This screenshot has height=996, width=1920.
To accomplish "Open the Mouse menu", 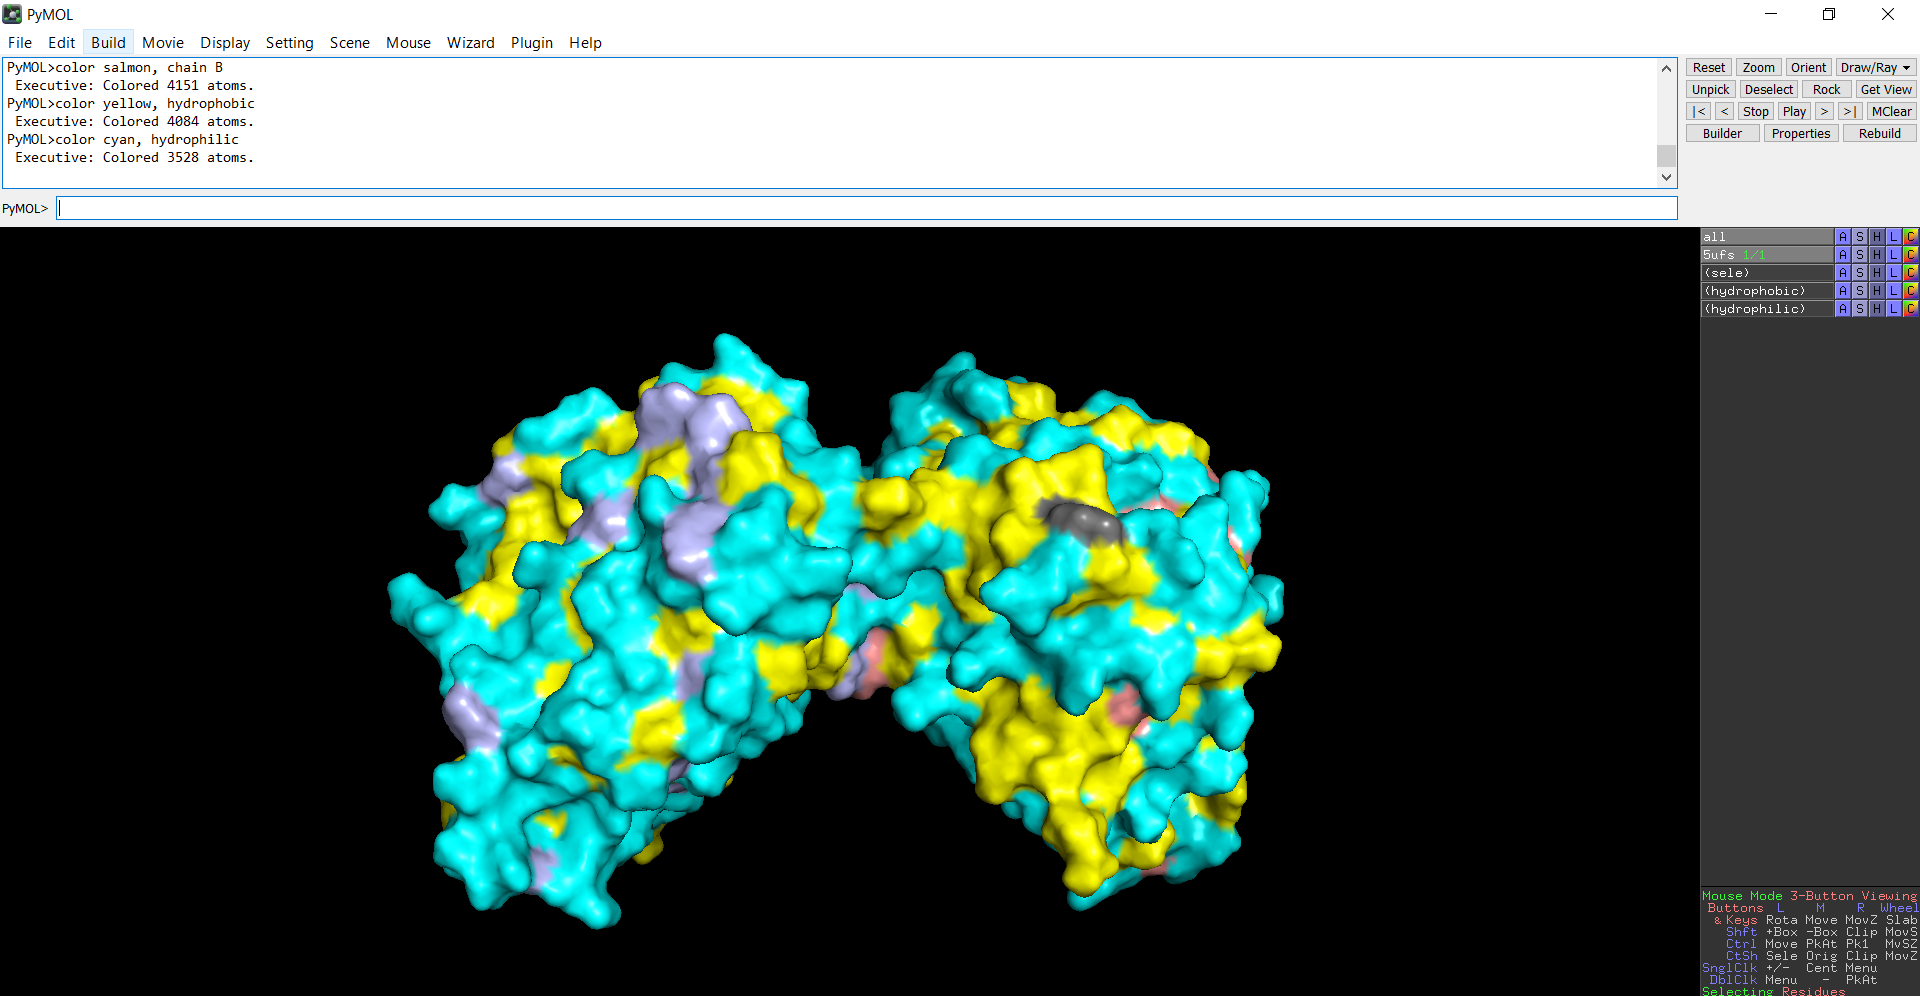I will coord(408,43).
